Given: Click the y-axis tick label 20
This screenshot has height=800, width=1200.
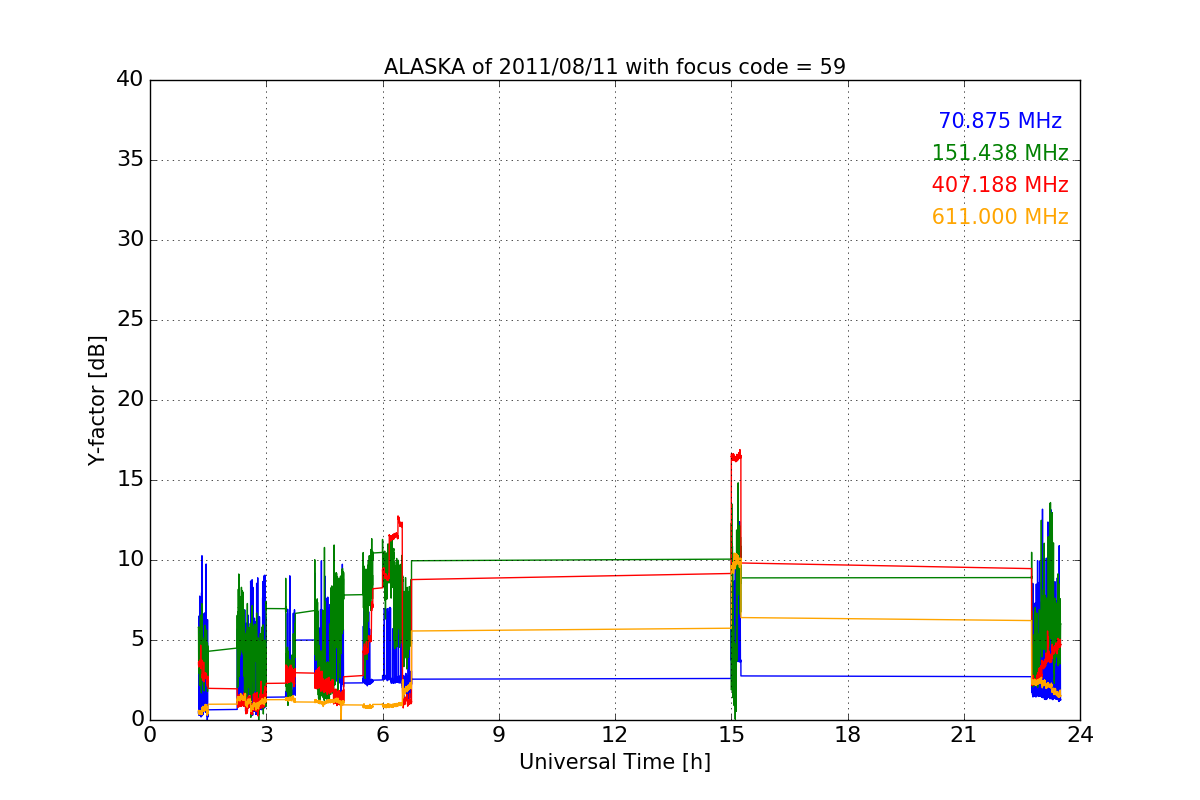Looking at the screenshot, I should point(130,400).
